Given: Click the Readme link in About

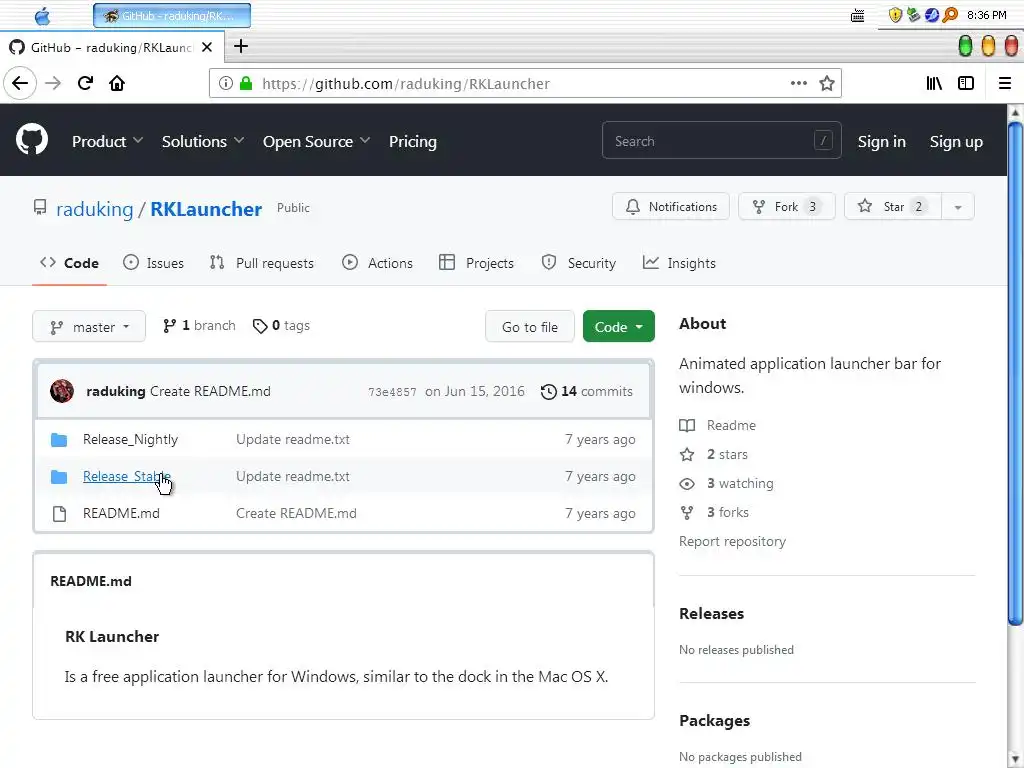Looking at the screenshot, I should tap(718, 425).
